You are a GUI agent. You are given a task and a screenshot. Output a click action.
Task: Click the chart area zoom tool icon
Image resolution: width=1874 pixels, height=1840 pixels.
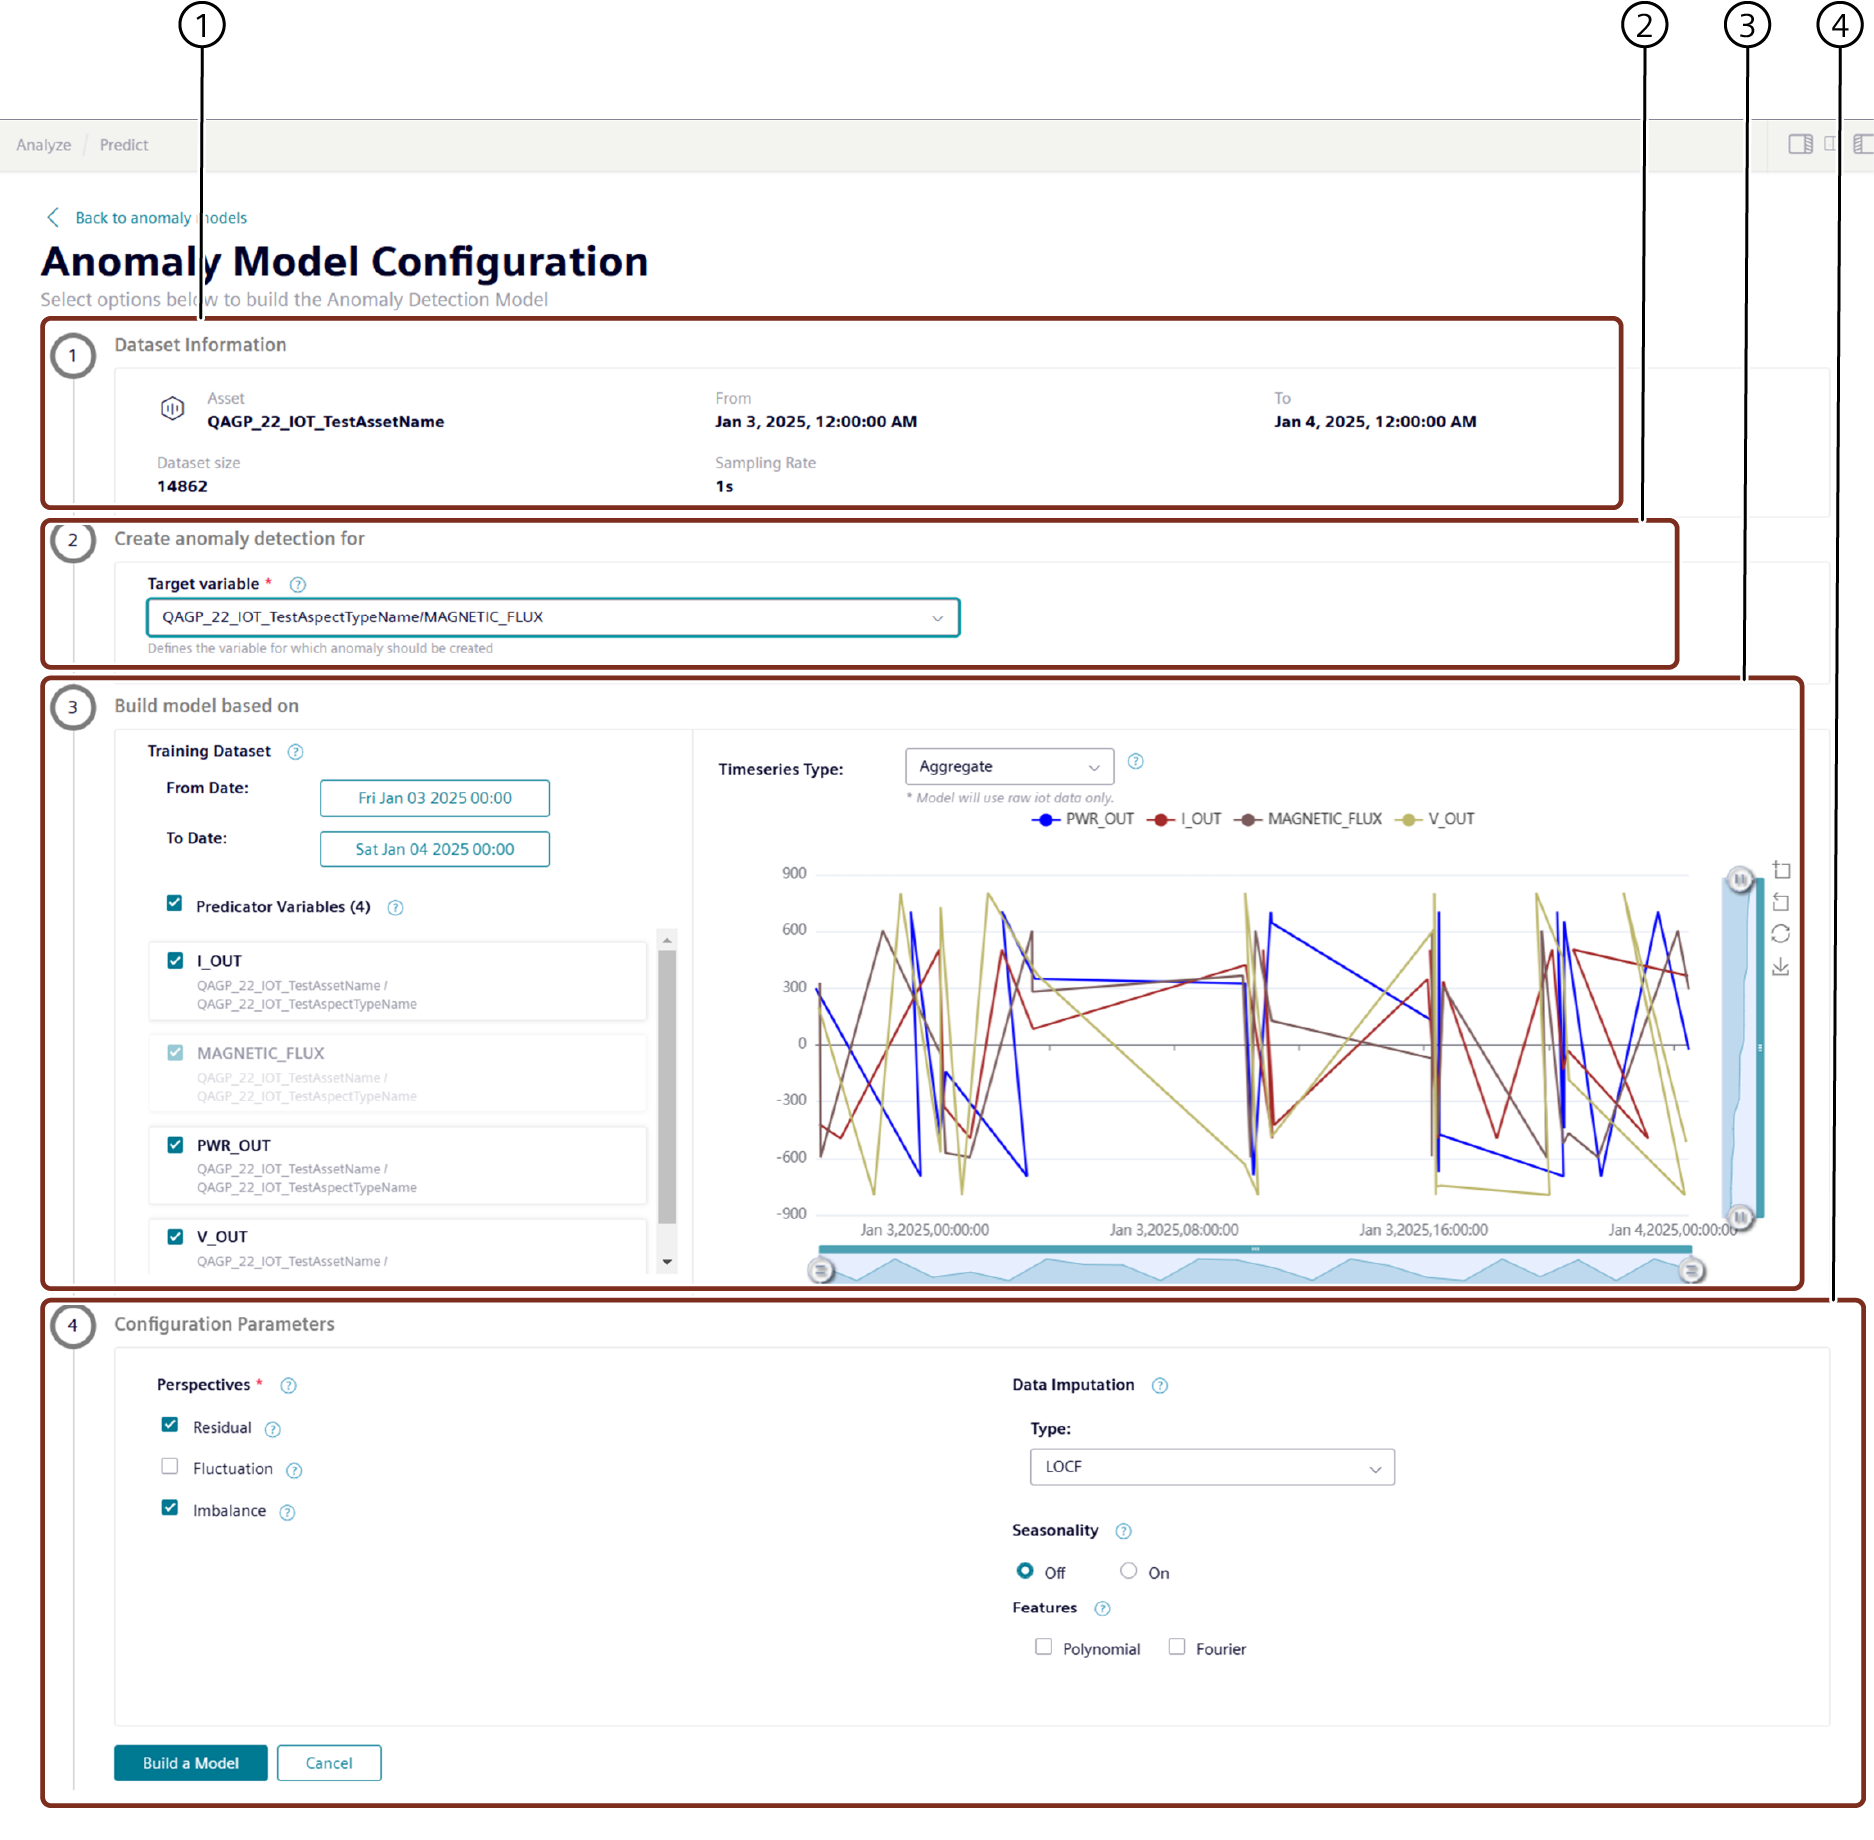[x=1781, y=870]
